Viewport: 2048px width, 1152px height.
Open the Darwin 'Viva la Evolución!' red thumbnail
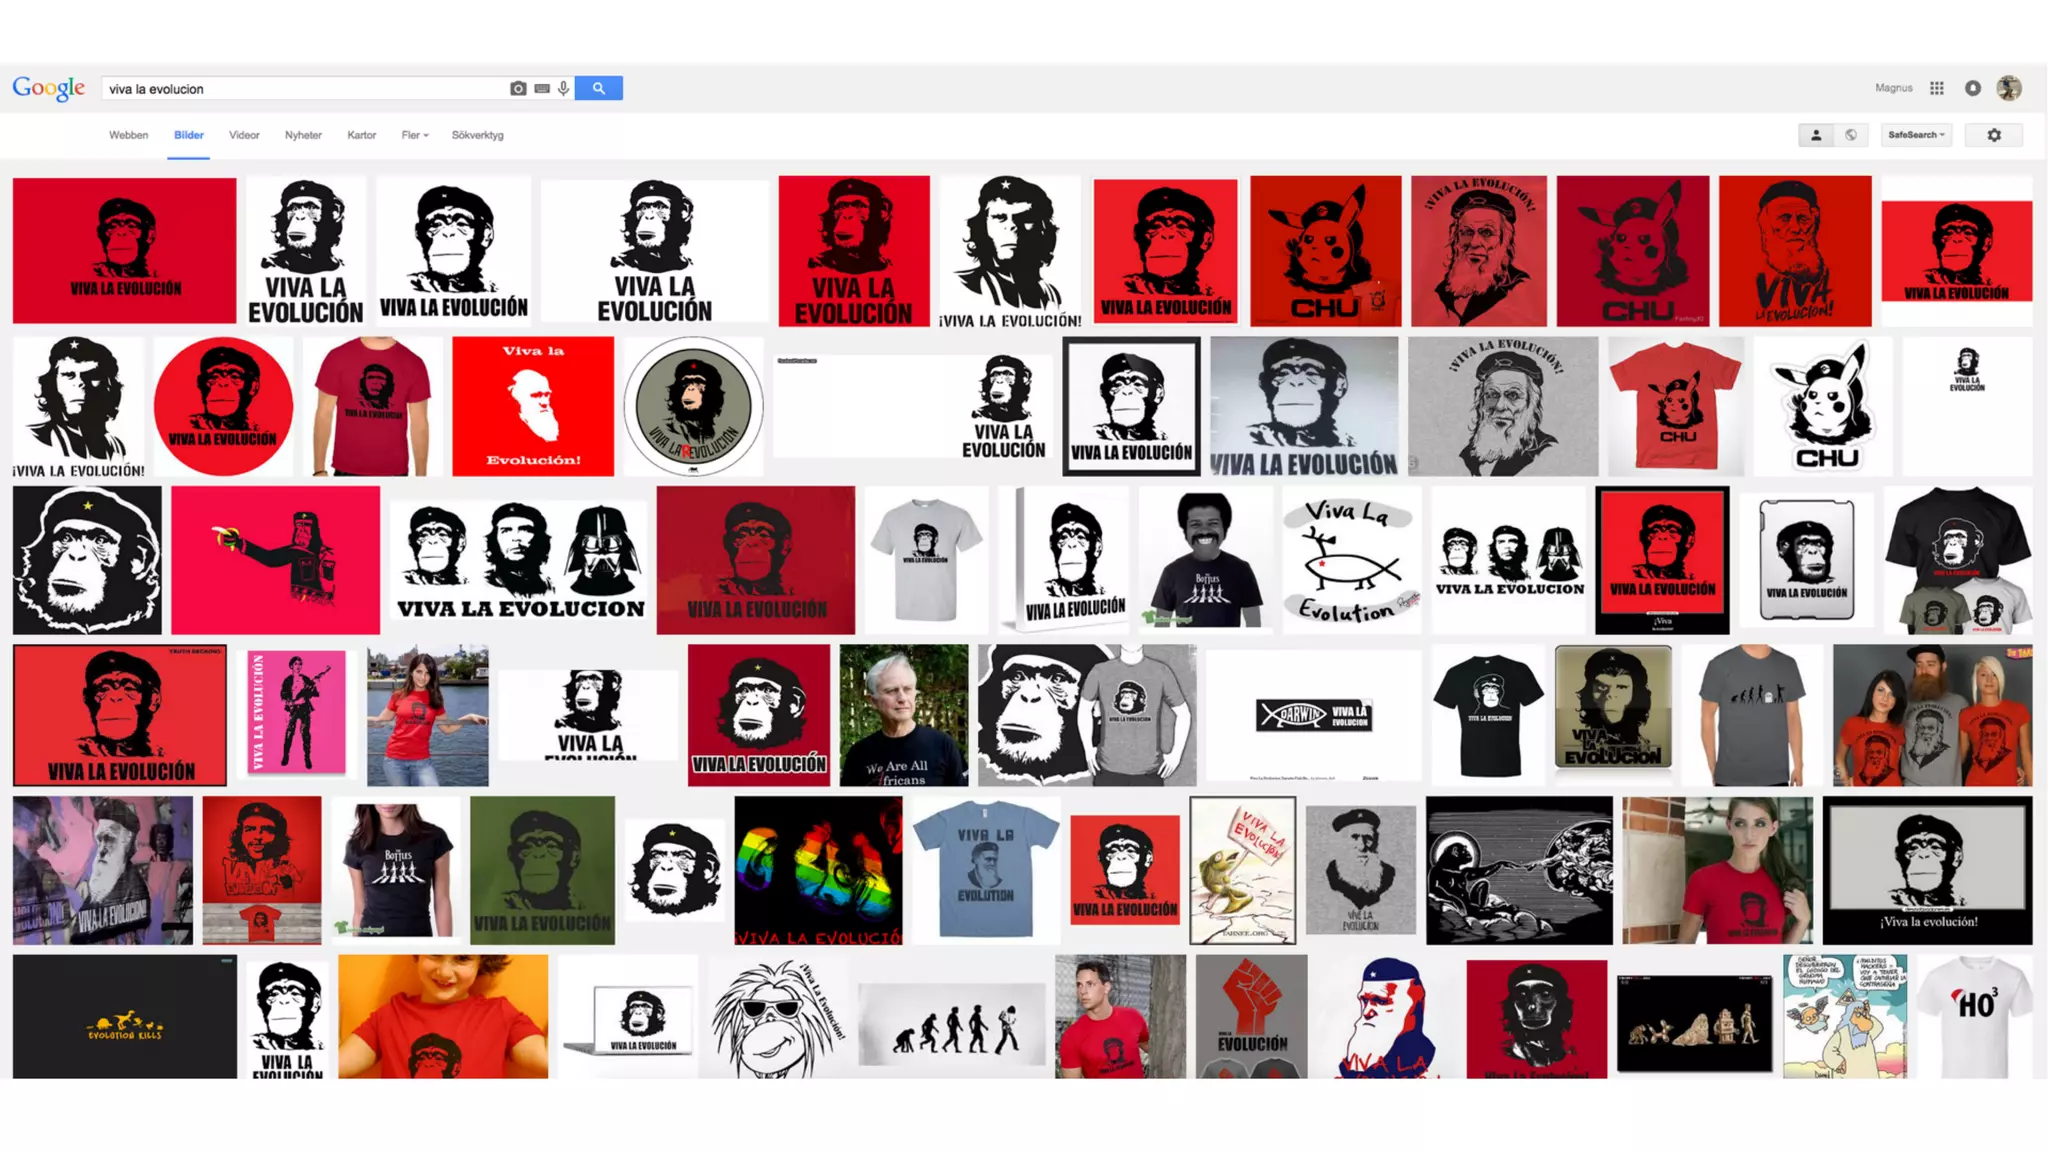pyautogui.click(x=532, y=406)
